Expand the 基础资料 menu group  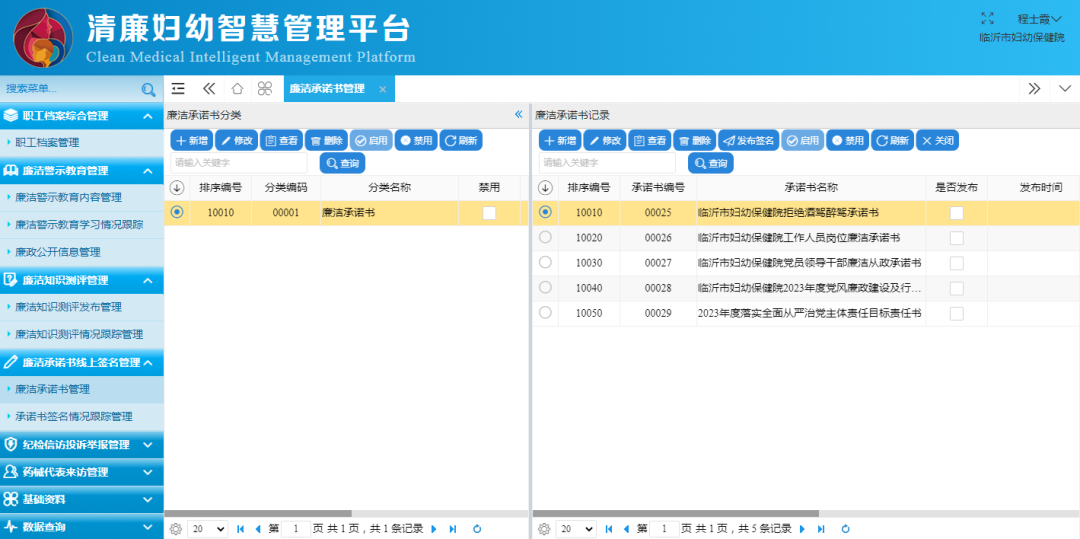tap(147, 499)
